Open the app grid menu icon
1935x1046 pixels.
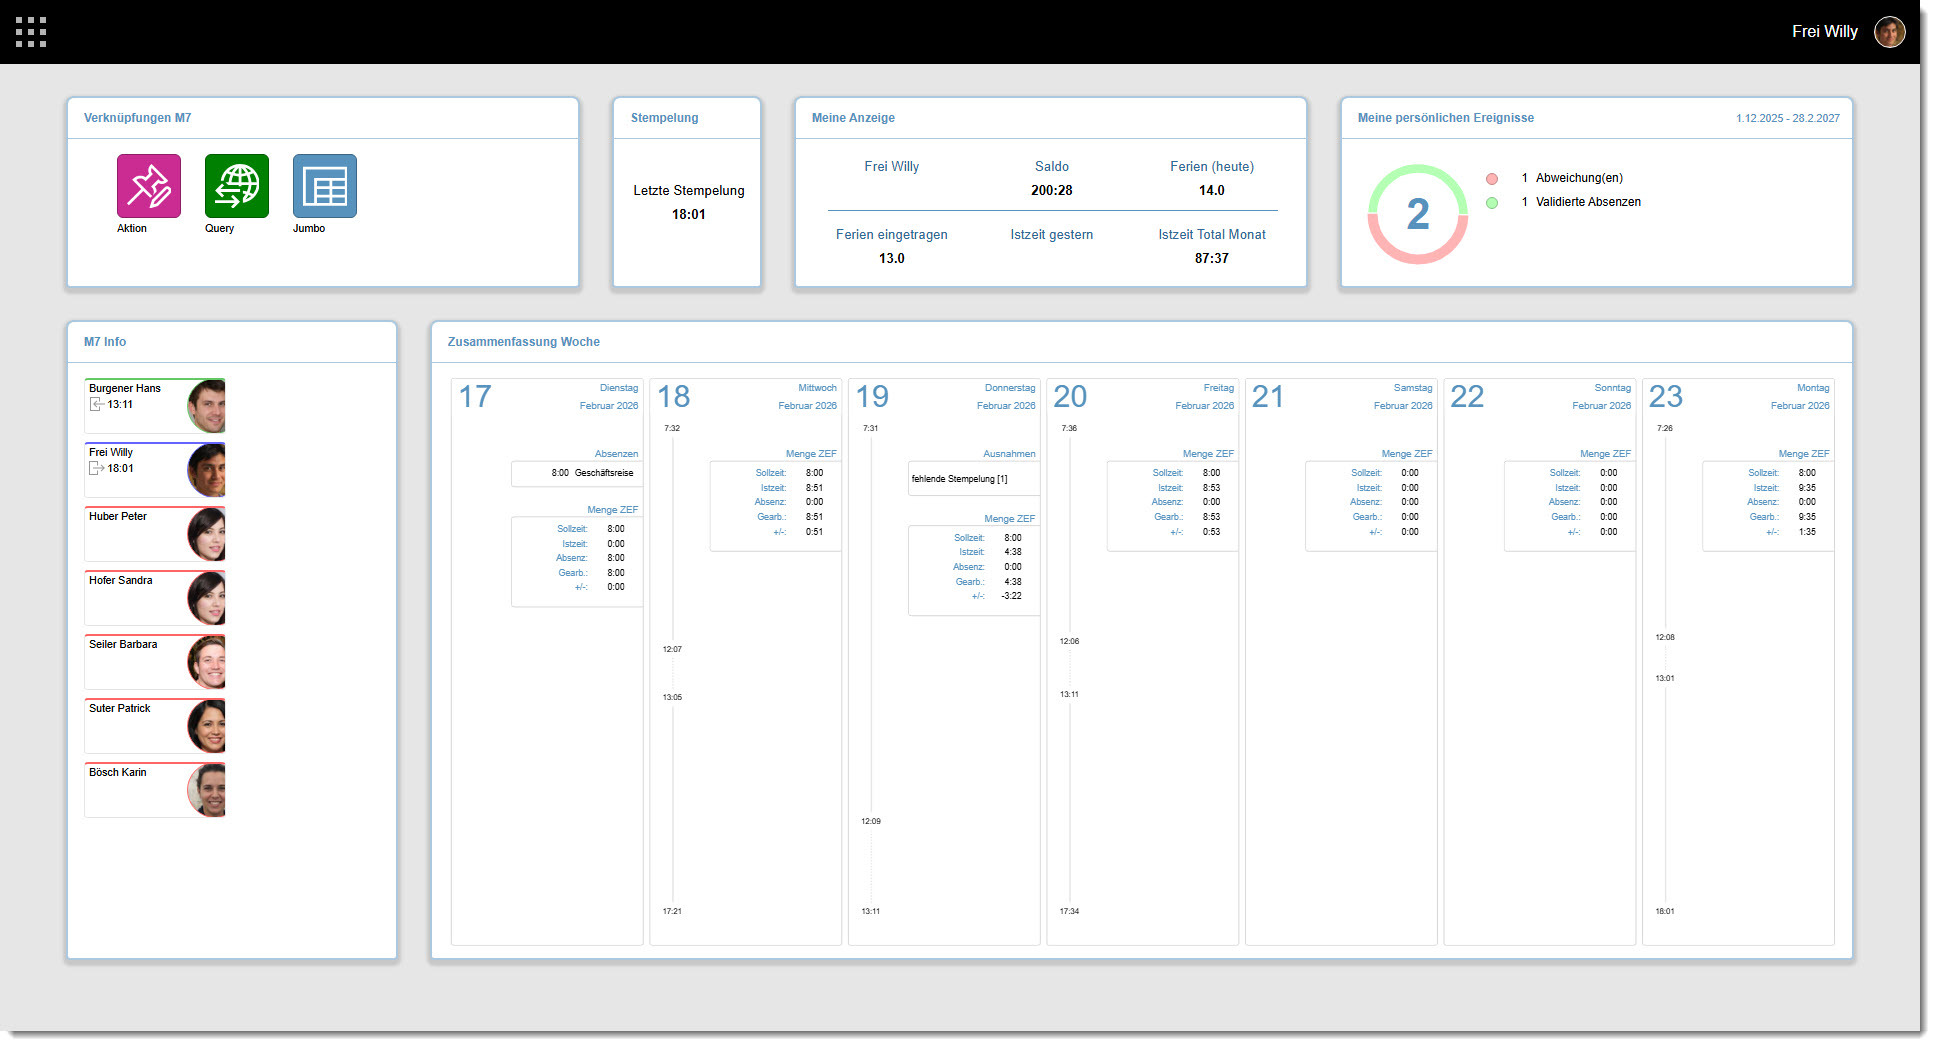point(31,32)
